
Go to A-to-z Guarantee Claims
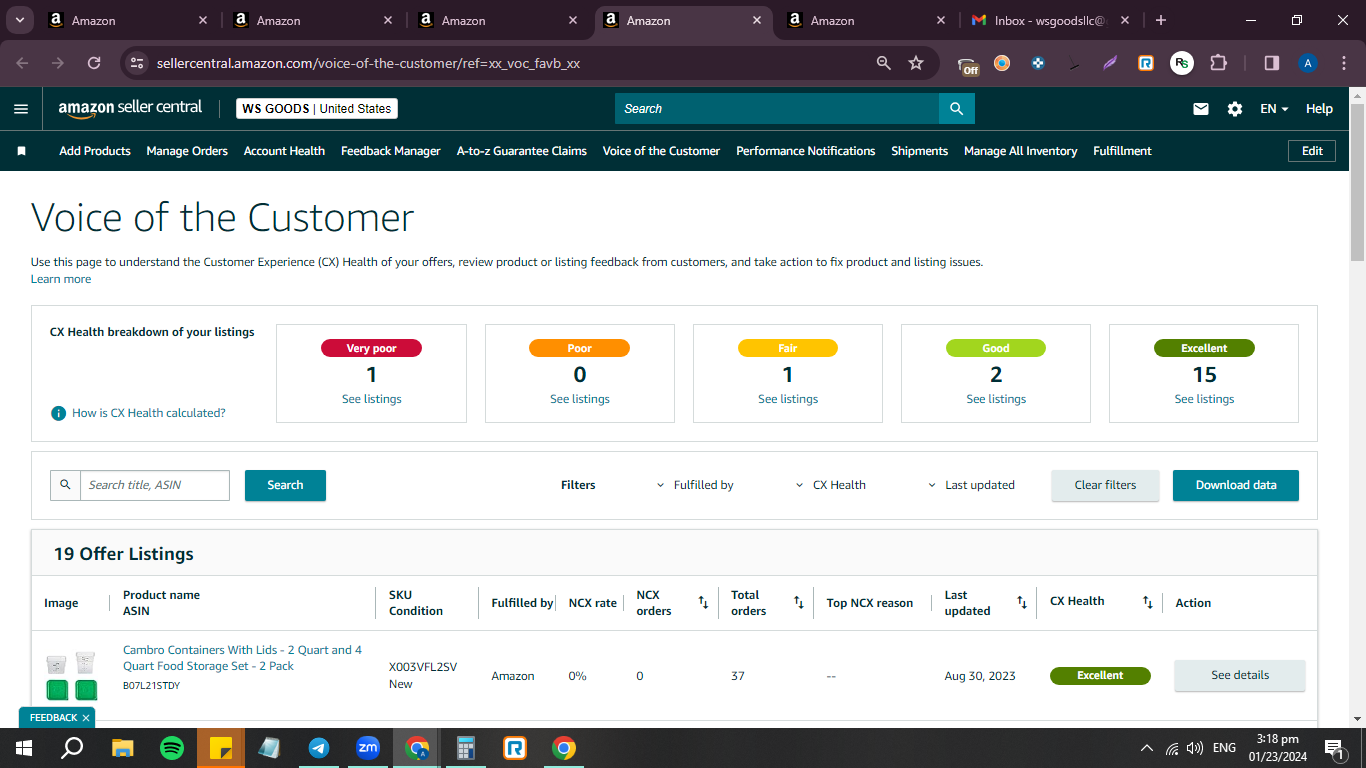pos(522,151)
